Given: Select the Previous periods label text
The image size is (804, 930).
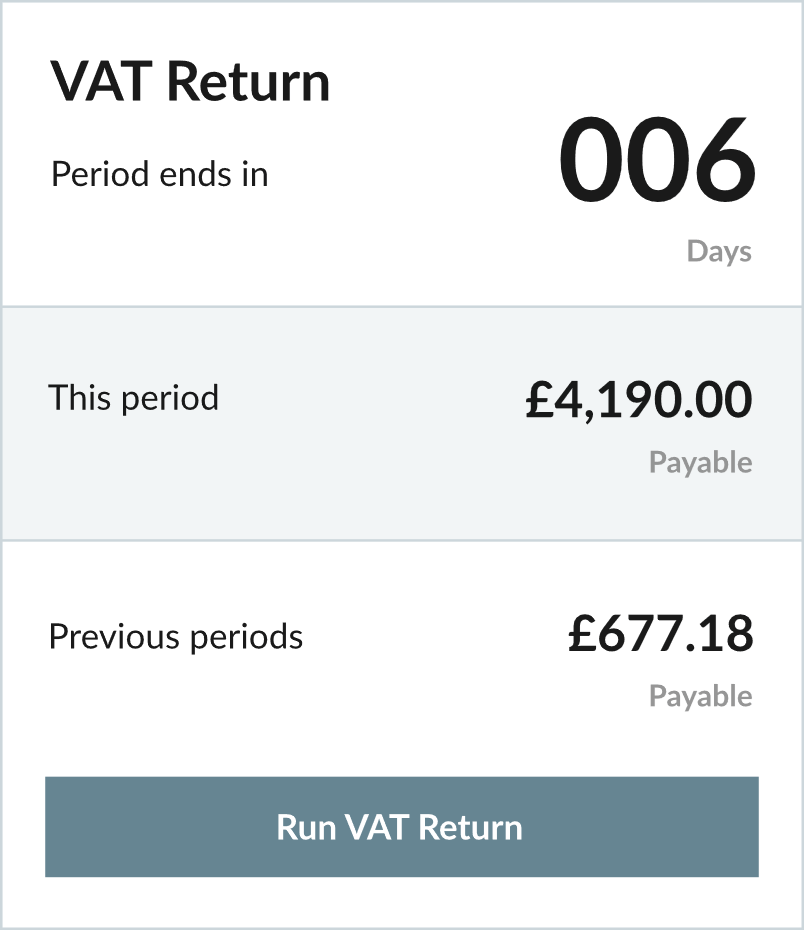Looking at the screenshot, I should click(x=176, y=637).
